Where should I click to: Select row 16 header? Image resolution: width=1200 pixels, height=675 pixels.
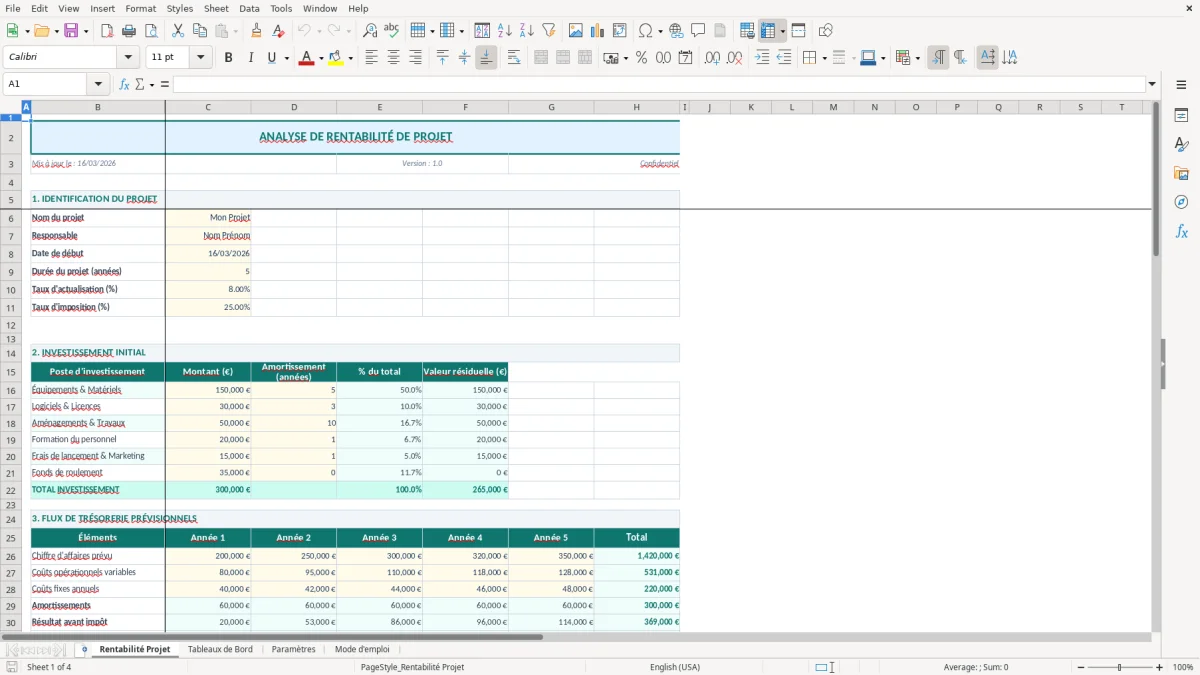pyautogui.click(x=11, y=390)
